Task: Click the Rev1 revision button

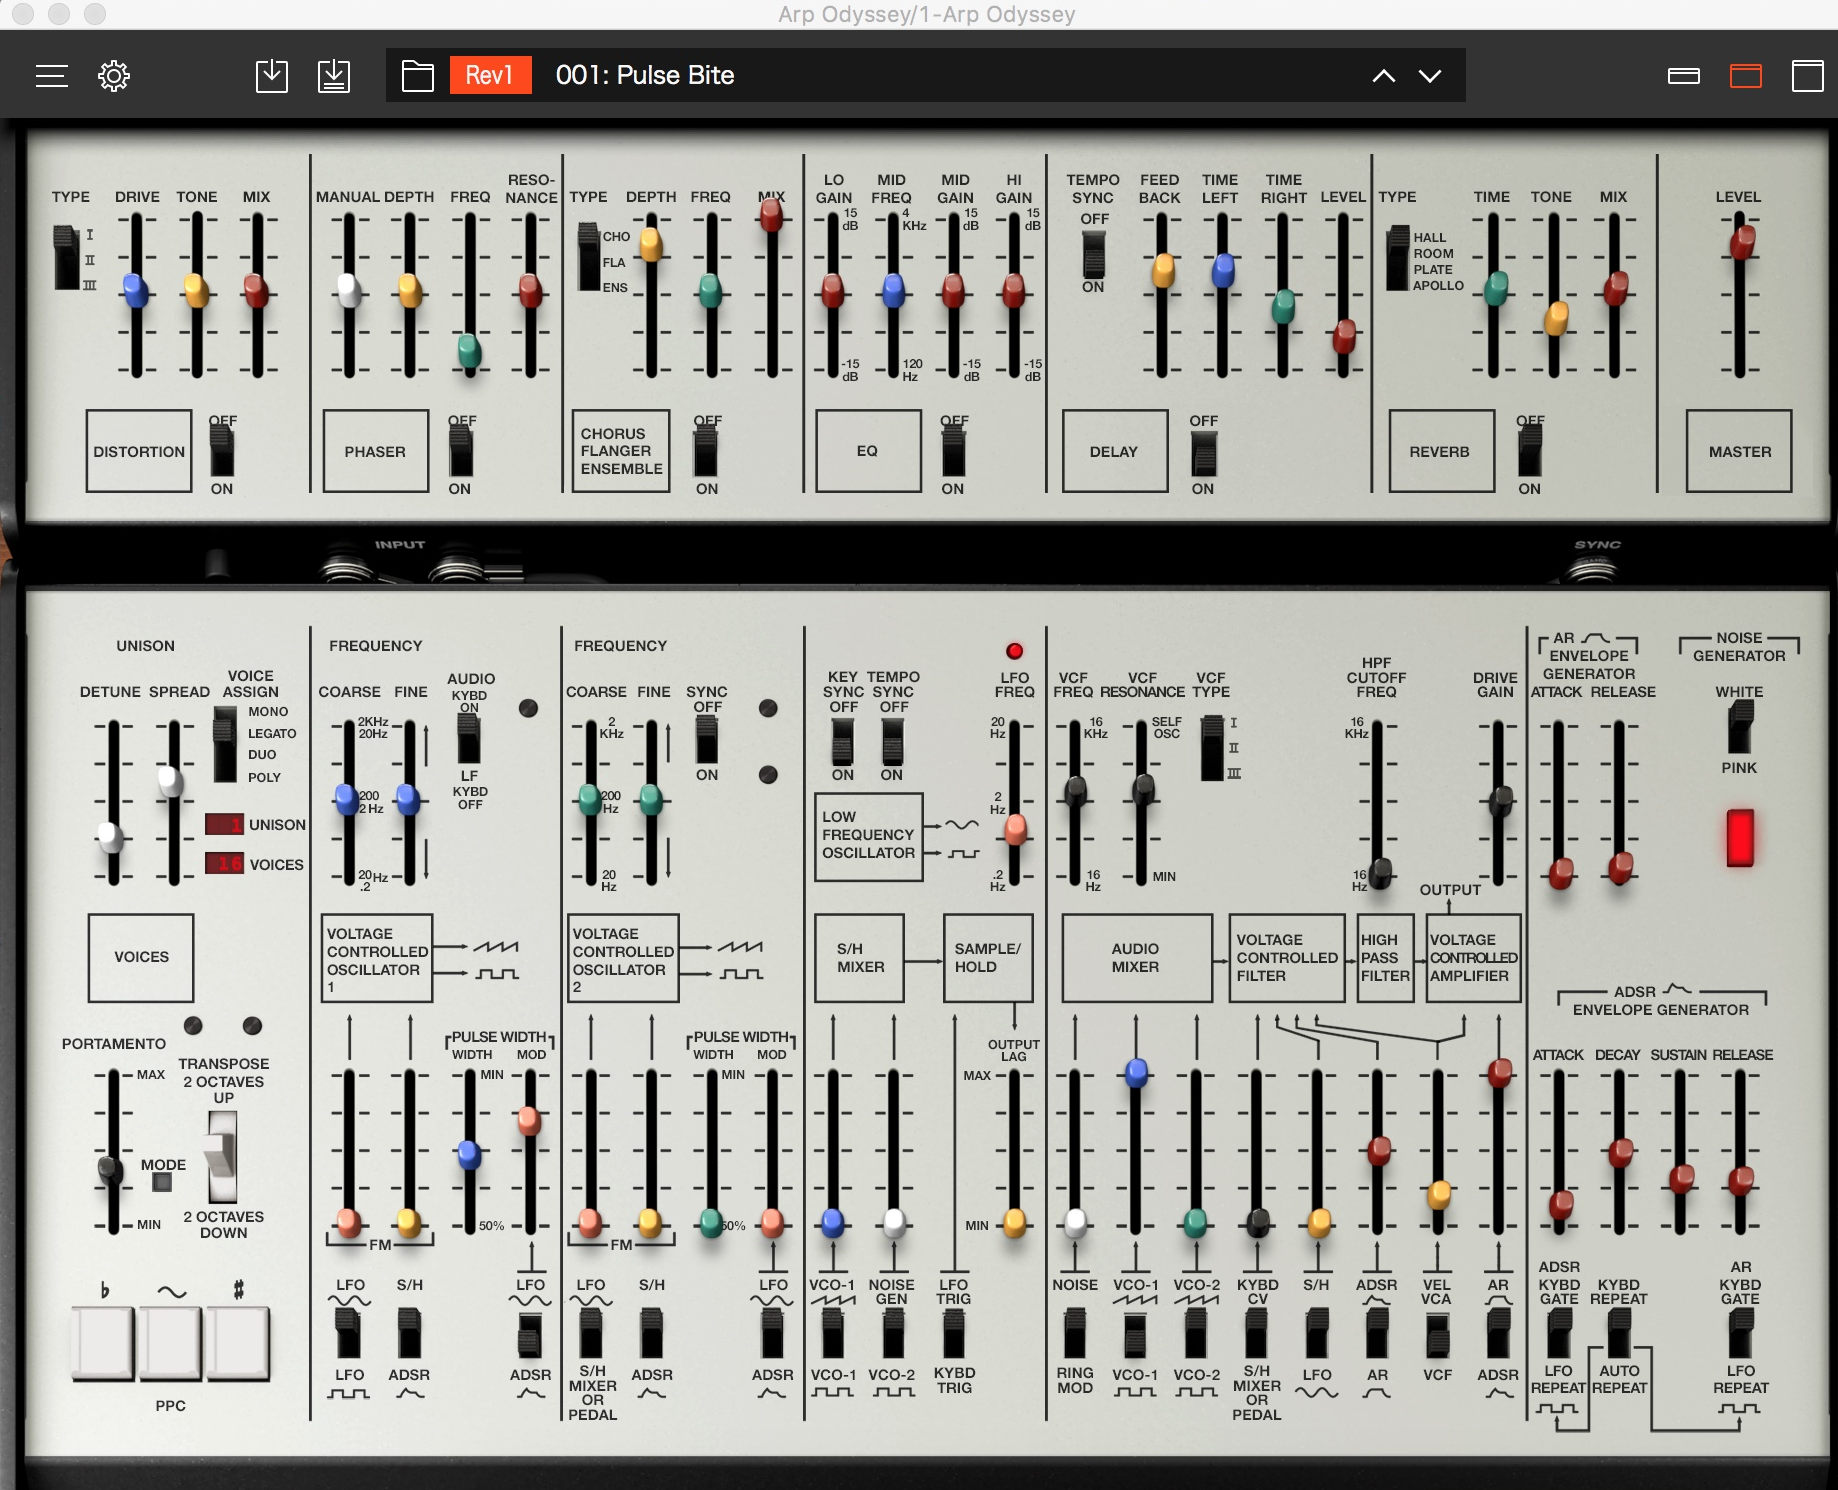Action: pos(490,75)
